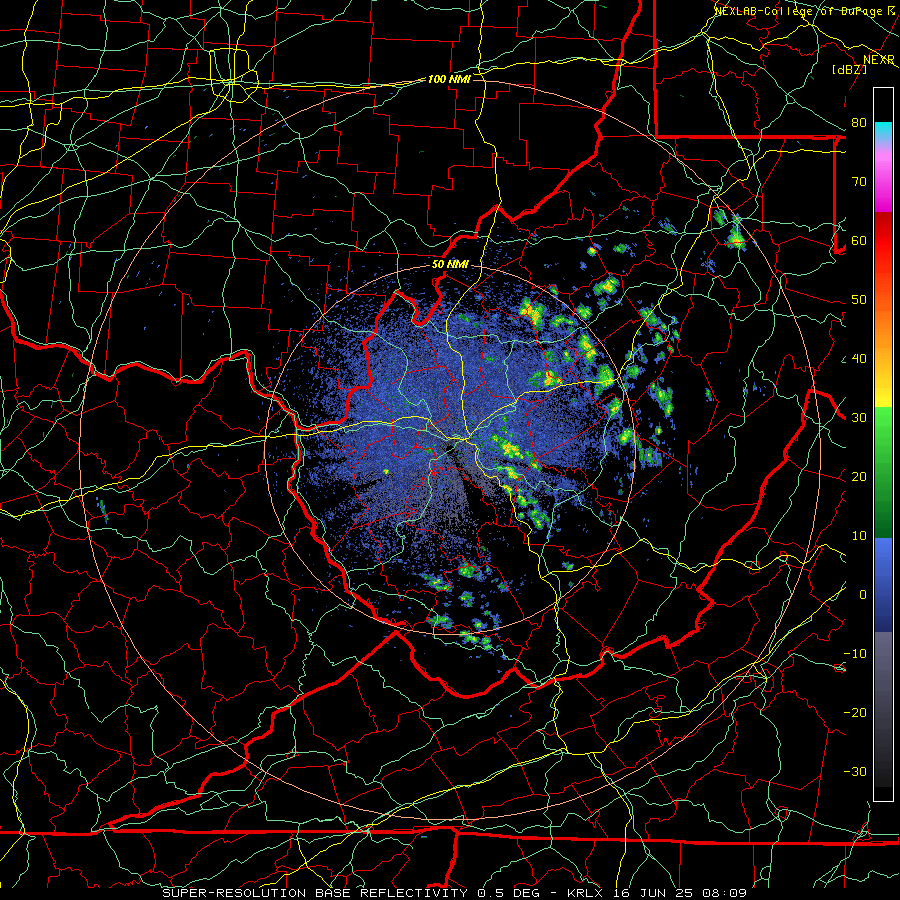Select the 10 value on the dBZ scale
This screenshot has height=900, width=900.
[859, 536]
